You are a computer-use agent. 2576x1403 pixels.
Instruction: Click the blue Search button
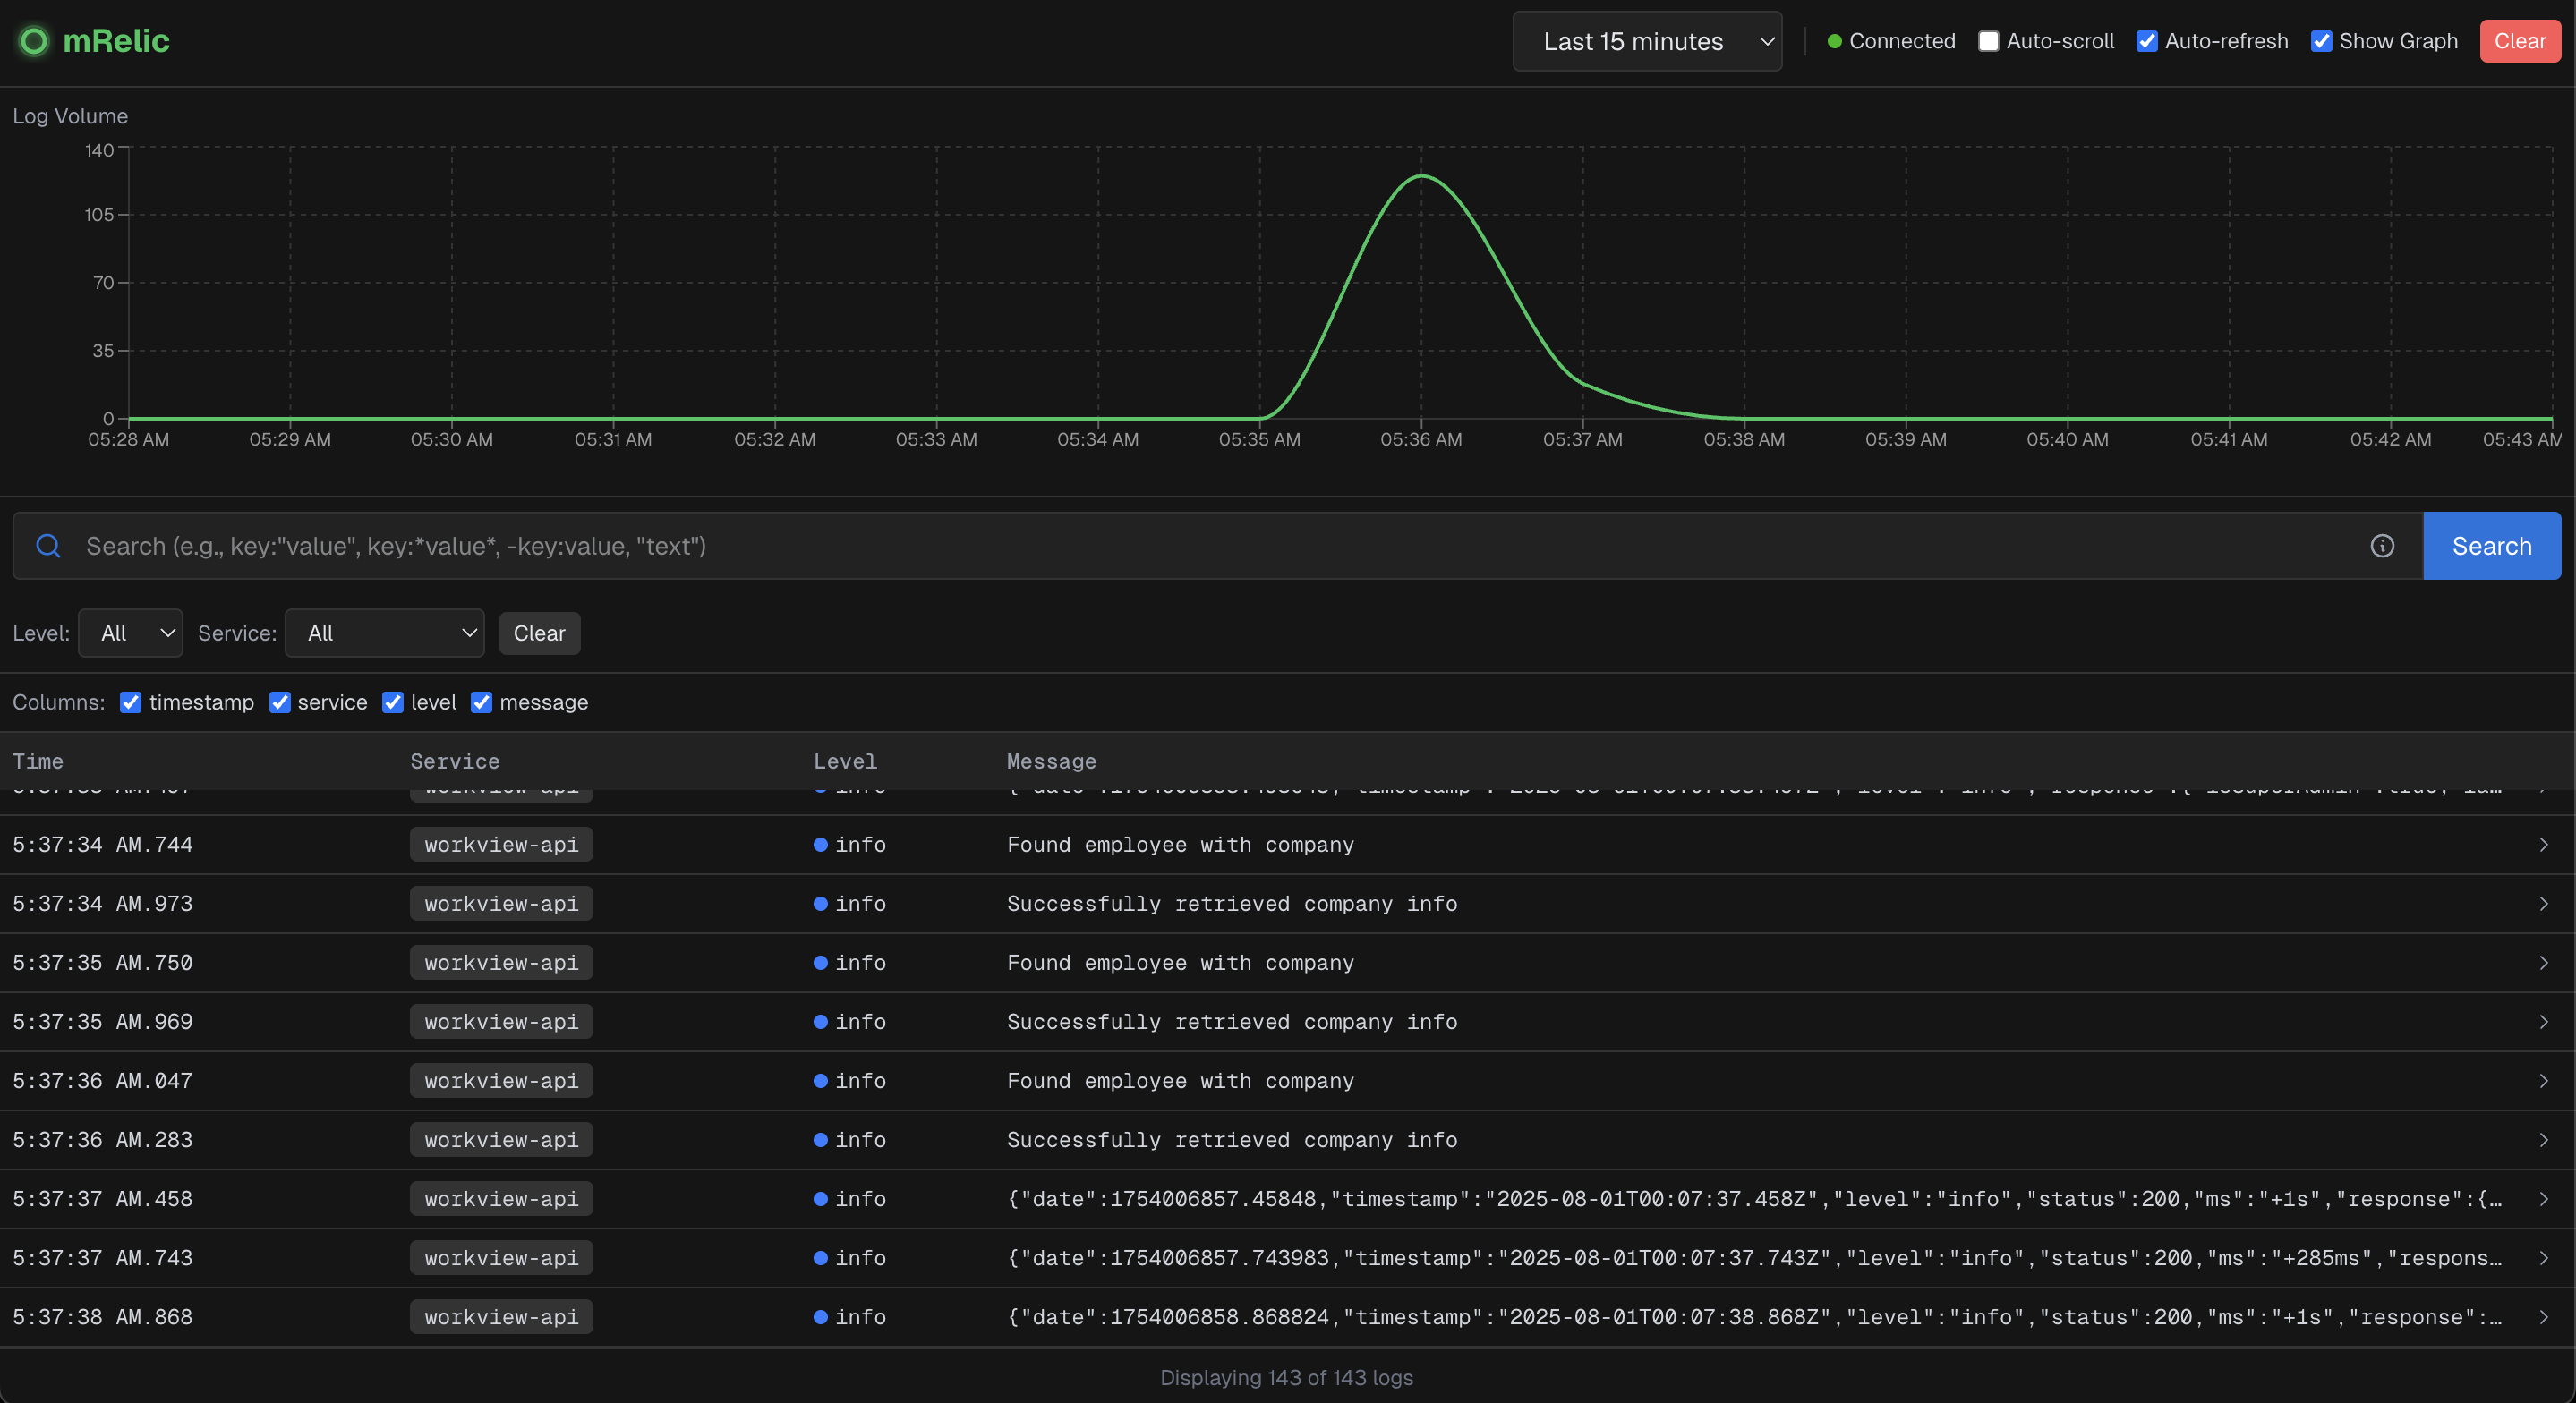pyautogui.click(x=2491, y=546)
